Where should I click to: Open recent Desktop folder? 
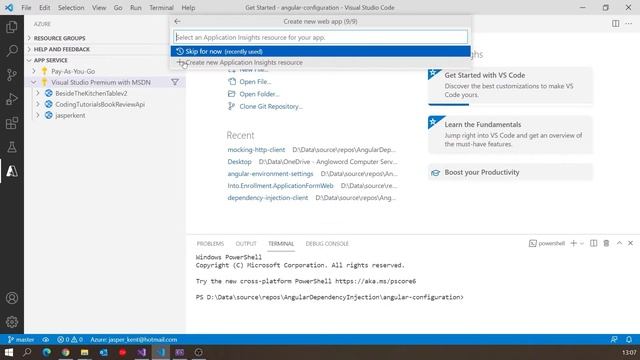tap(240, 162)
